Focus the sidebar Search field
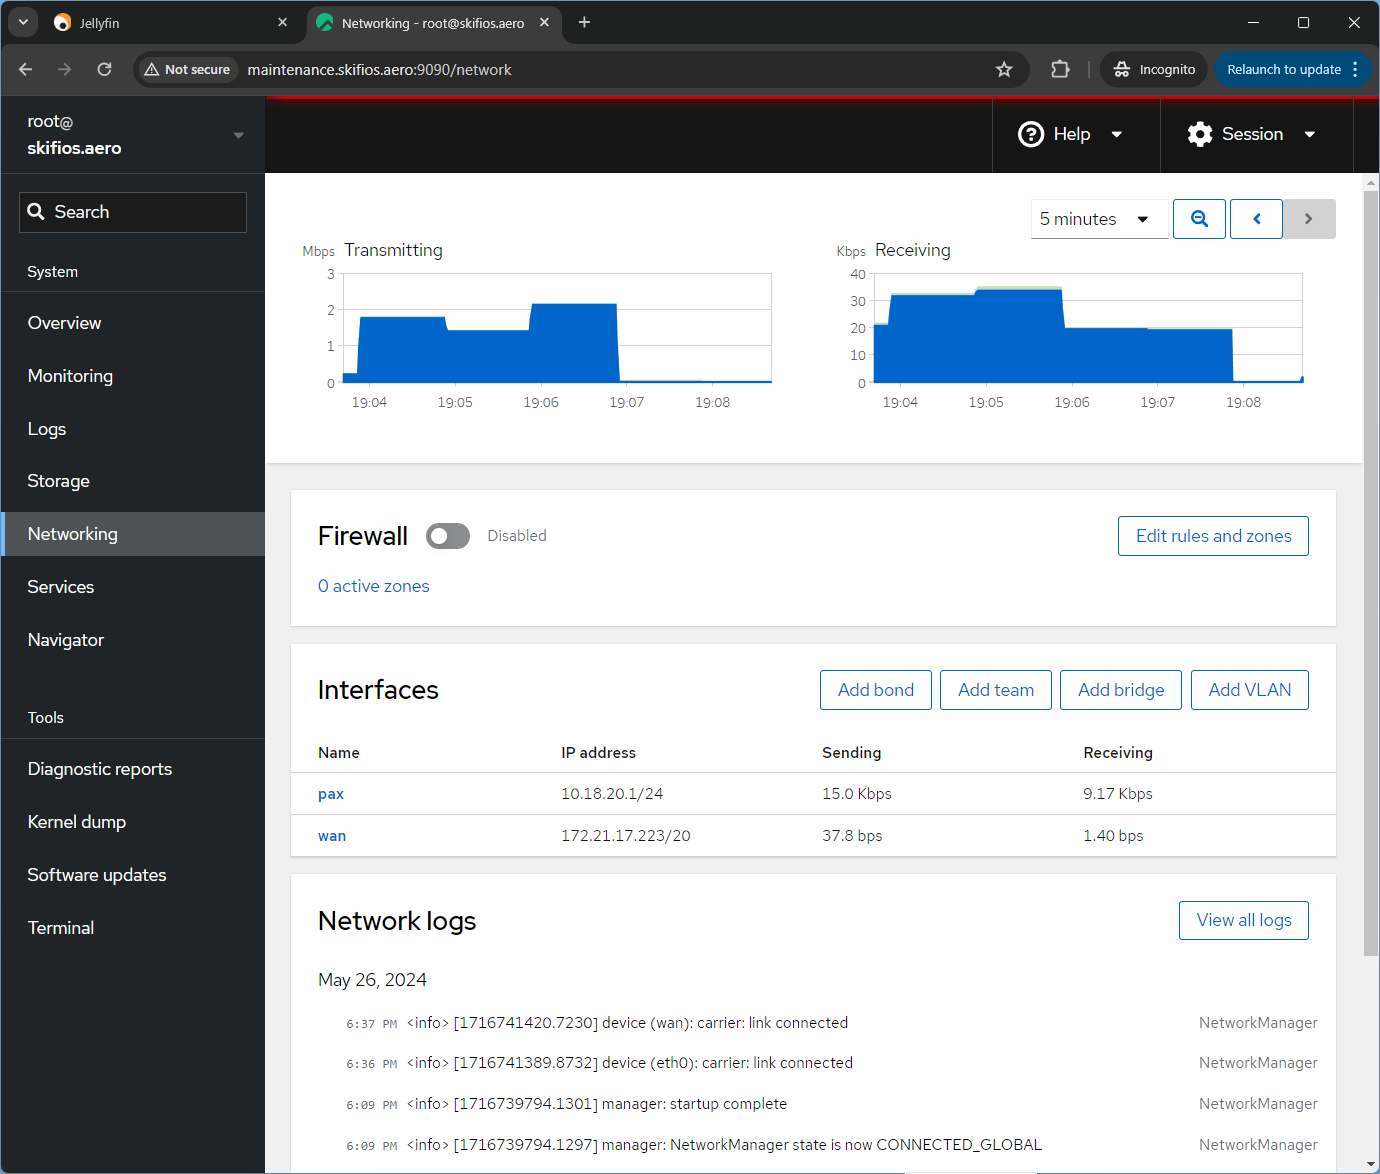1380x1174 pixels. (133, 212)
